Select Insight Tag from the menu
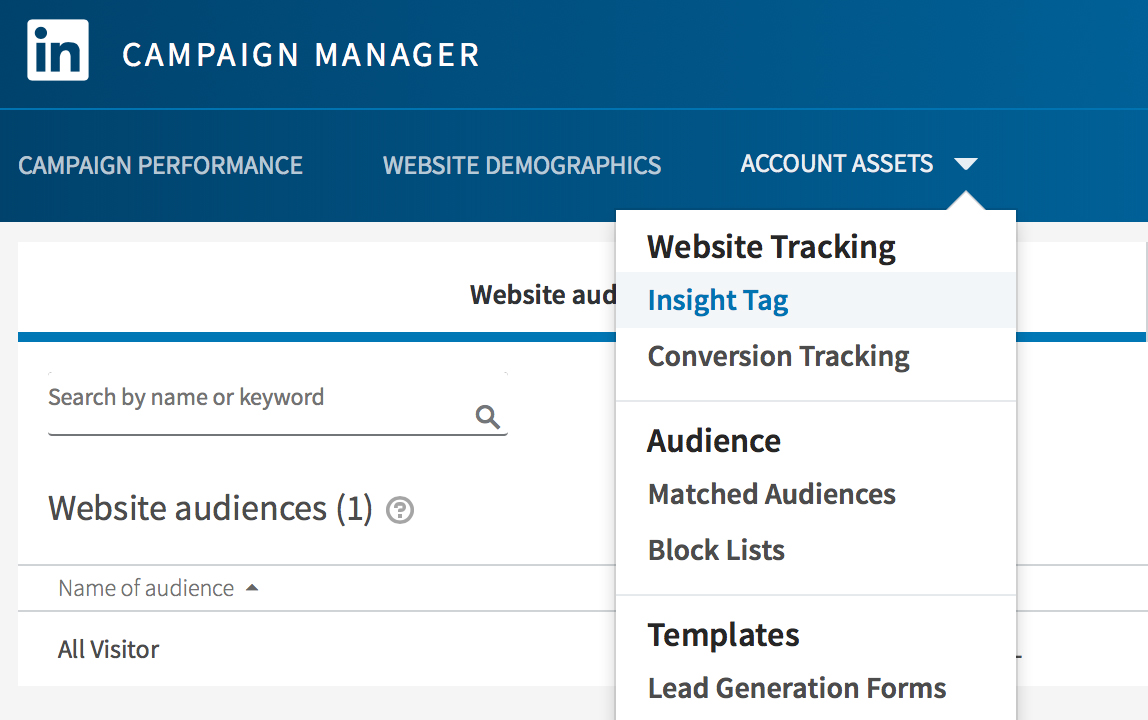Screen dimensions: 1148x720 tap(816, 300)
